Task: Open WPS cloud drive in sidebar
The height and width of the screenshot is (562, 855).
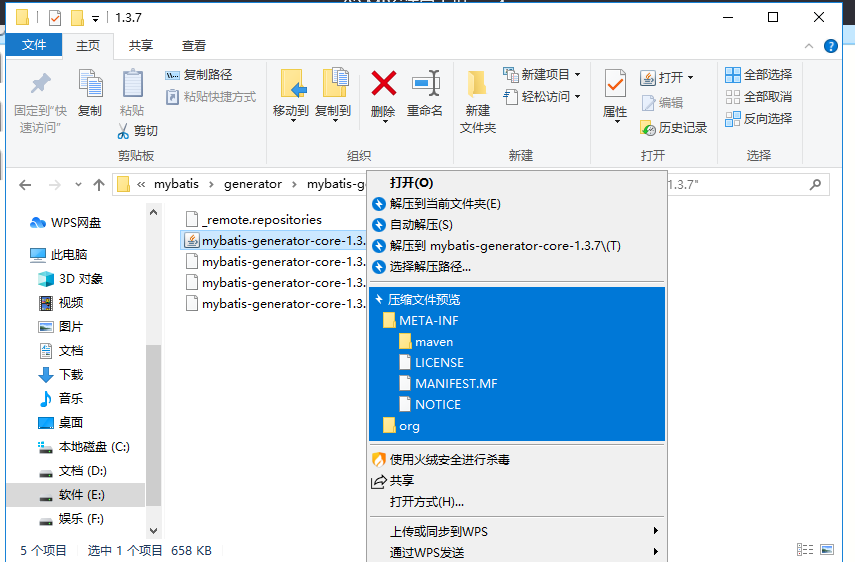Action: (65, 223)
